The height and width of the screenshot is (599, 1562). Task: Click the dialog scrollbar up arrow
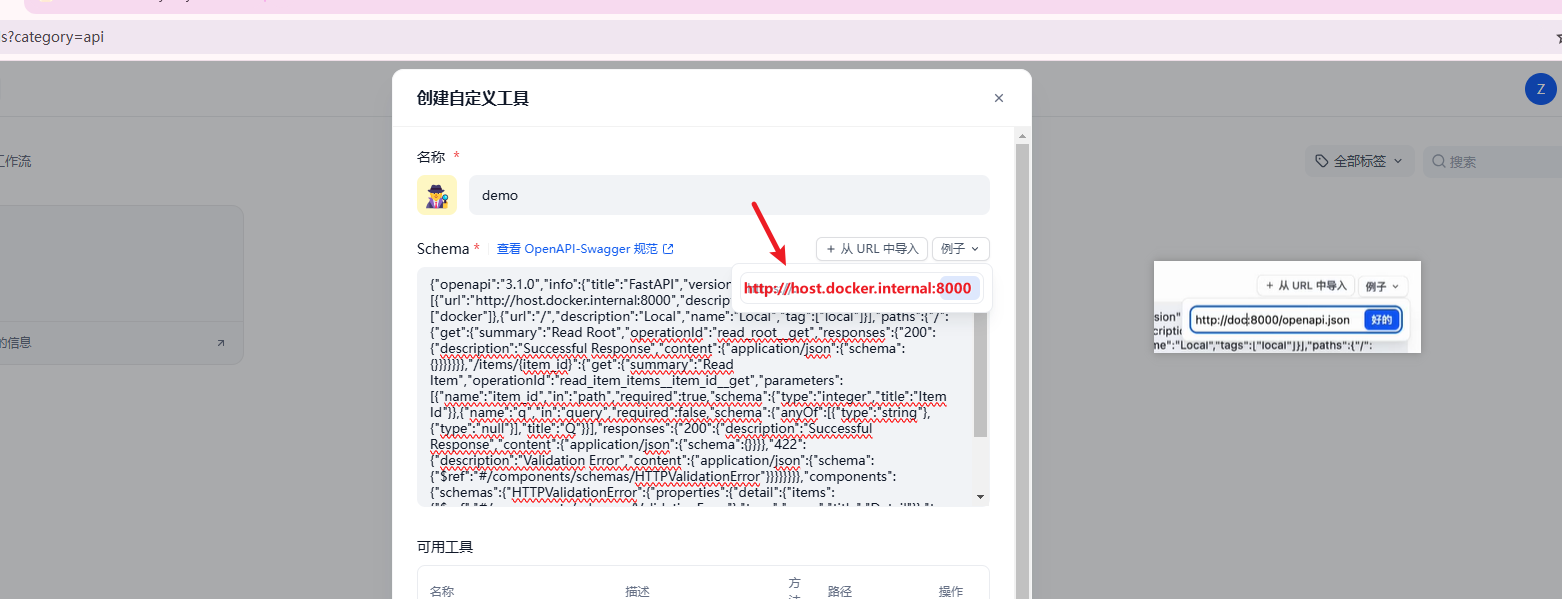1022,135
